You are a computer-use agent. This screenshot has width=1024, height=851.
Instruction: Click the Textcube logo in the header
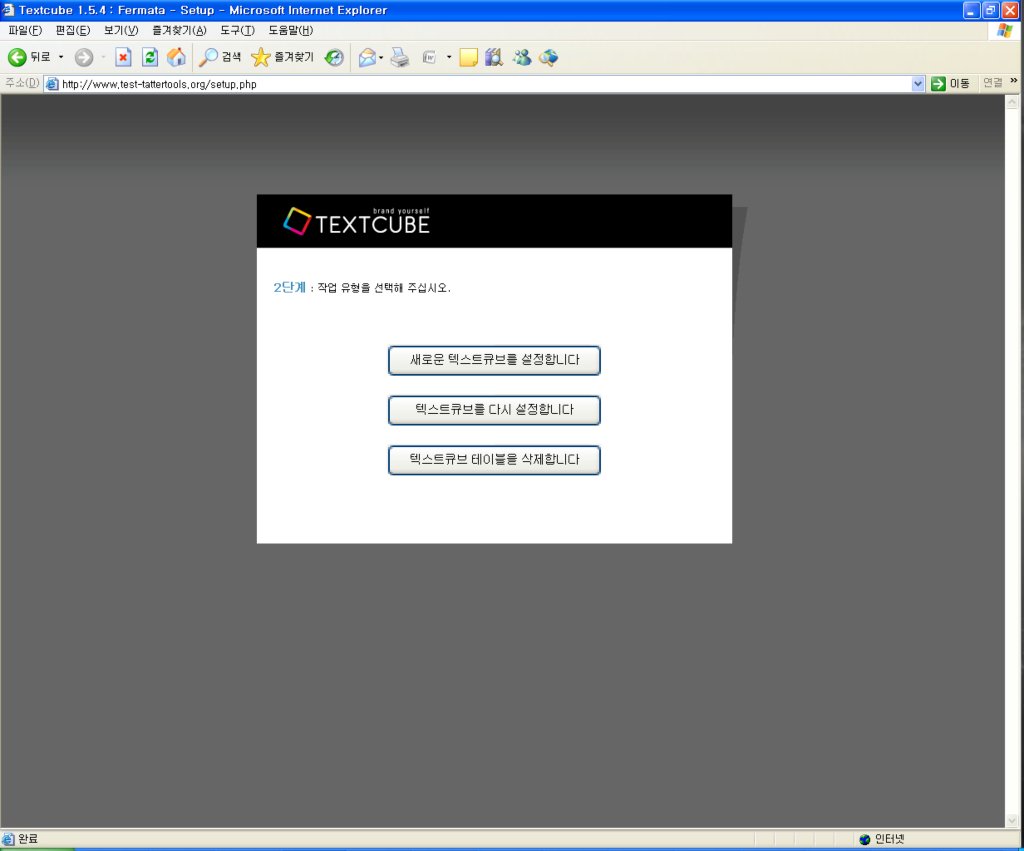357,221
